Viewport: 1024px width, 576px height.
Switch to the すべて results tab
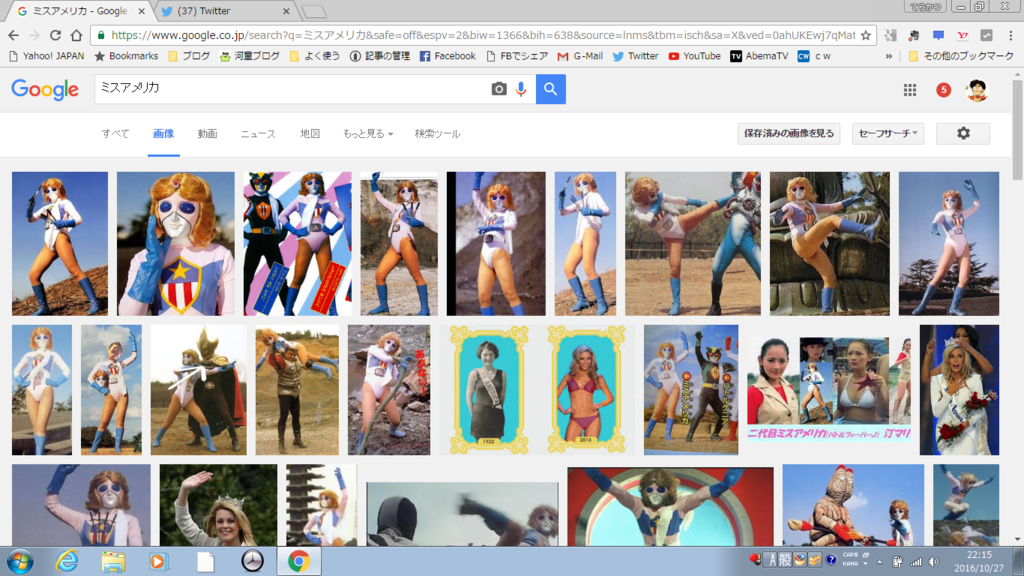click(115, 133)
